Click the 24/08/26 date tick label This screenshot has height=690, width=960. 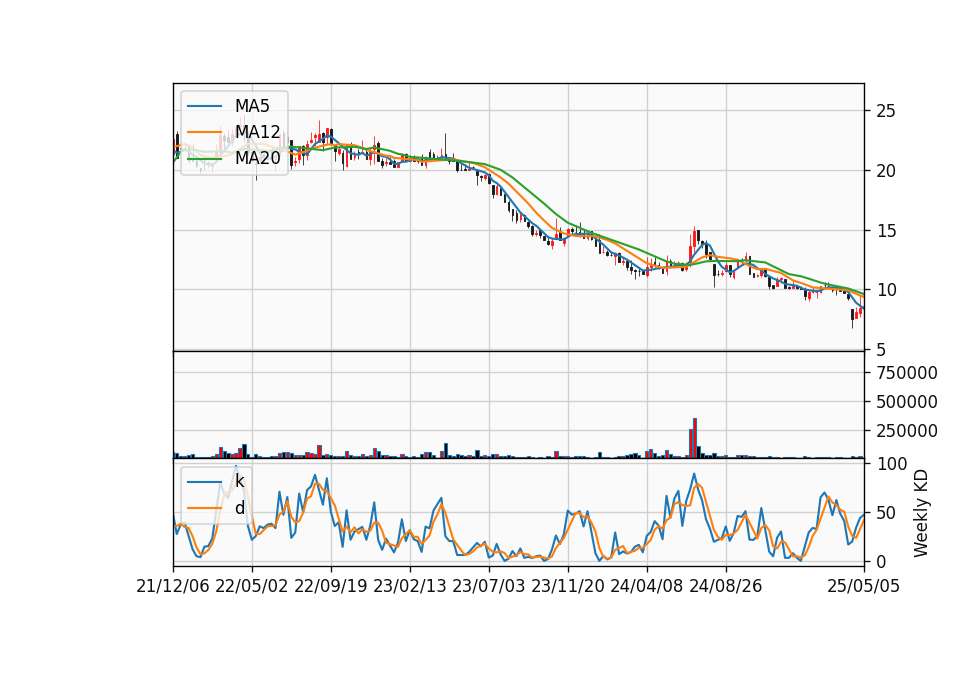[726, 586]
